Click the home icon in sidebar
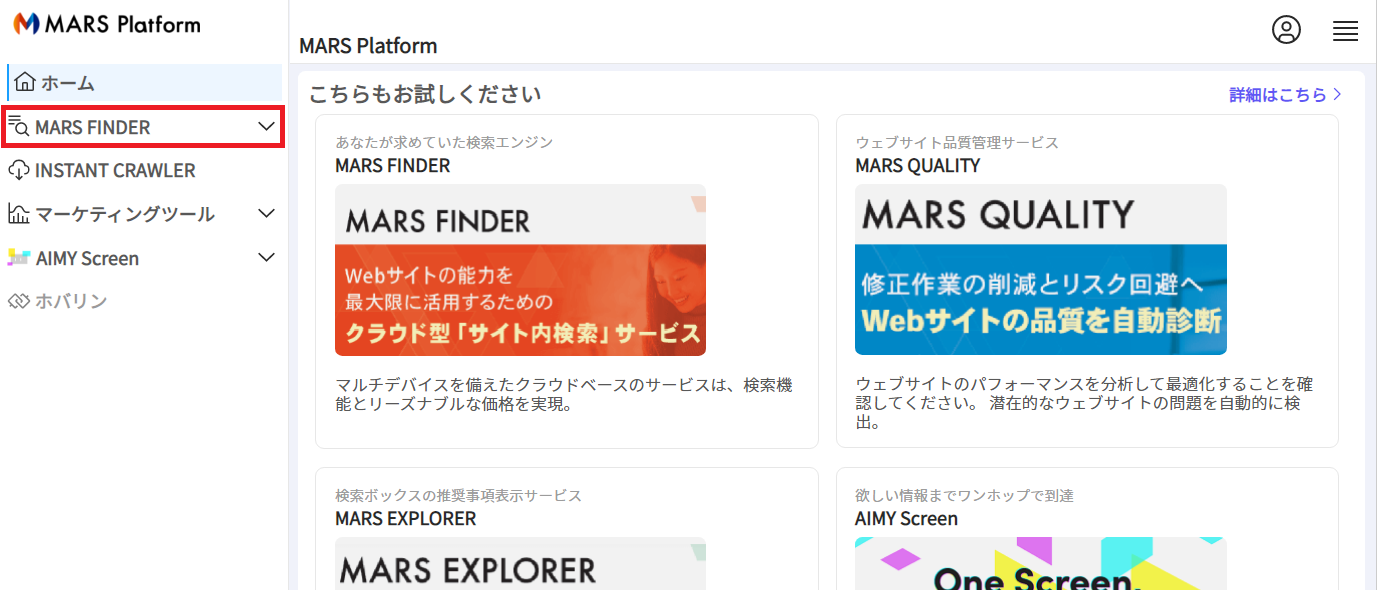Screen dimensions: 1377x590 (26, 83)
